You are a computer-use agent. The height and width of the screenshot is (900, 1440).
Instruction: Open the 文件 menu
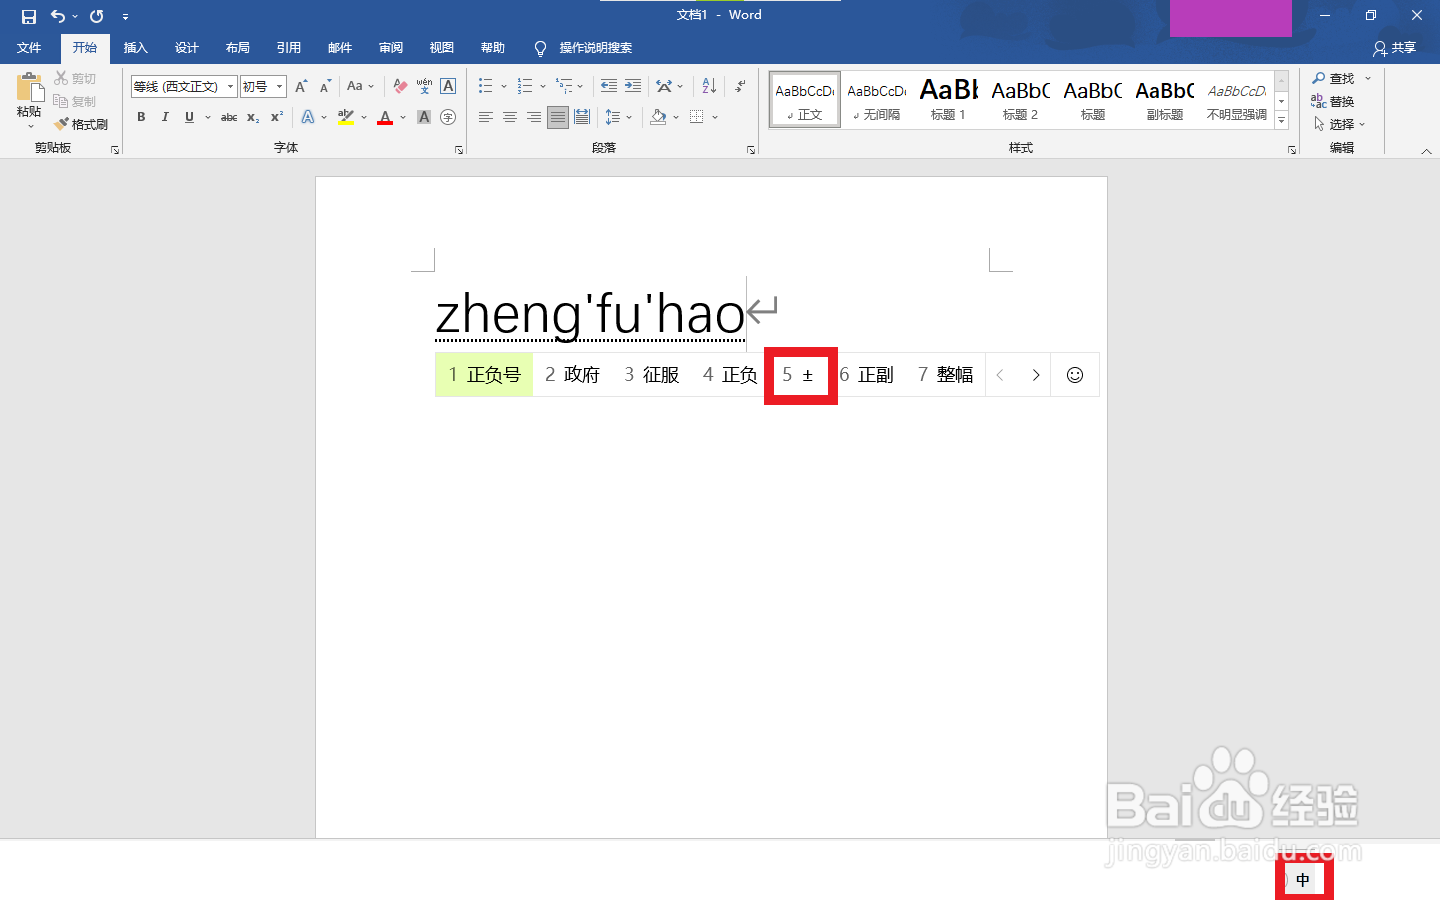[29, 47]
